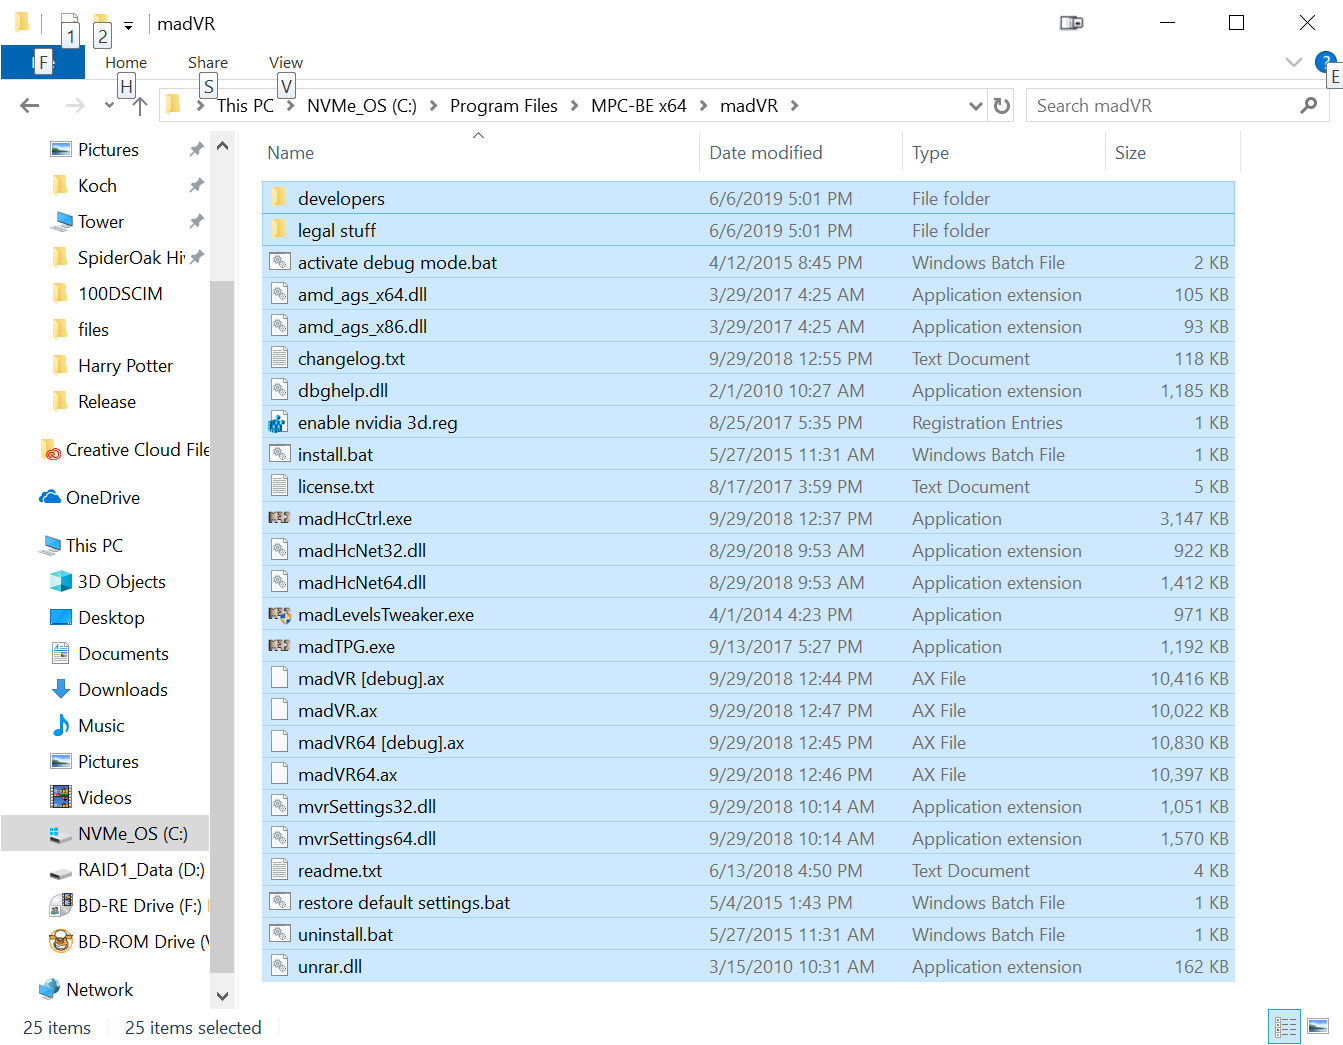The height and width of the screenshot is (1045, 1343).
Task: Open the Share ribbon tab
Action: coord(208,62)
